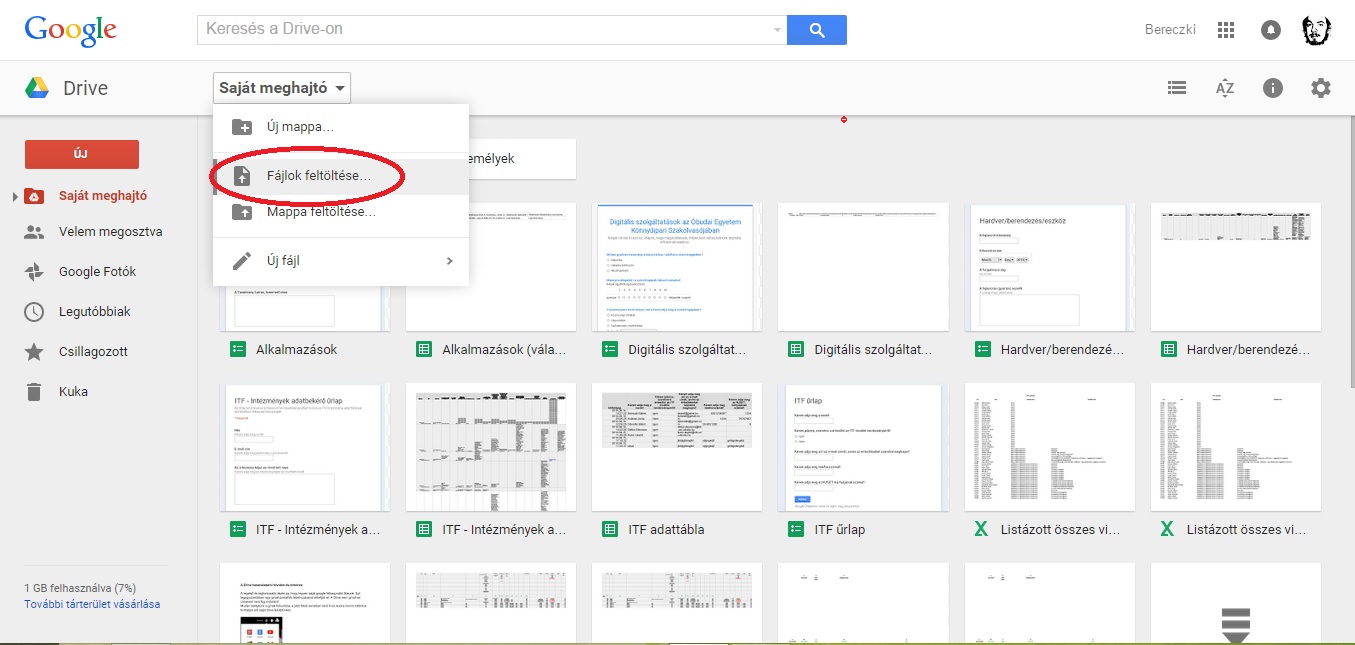Select Fájlok feltöltése menu item
This screenshot has height=645, width=1355.
pyautogui.click(x=318, y=176)
